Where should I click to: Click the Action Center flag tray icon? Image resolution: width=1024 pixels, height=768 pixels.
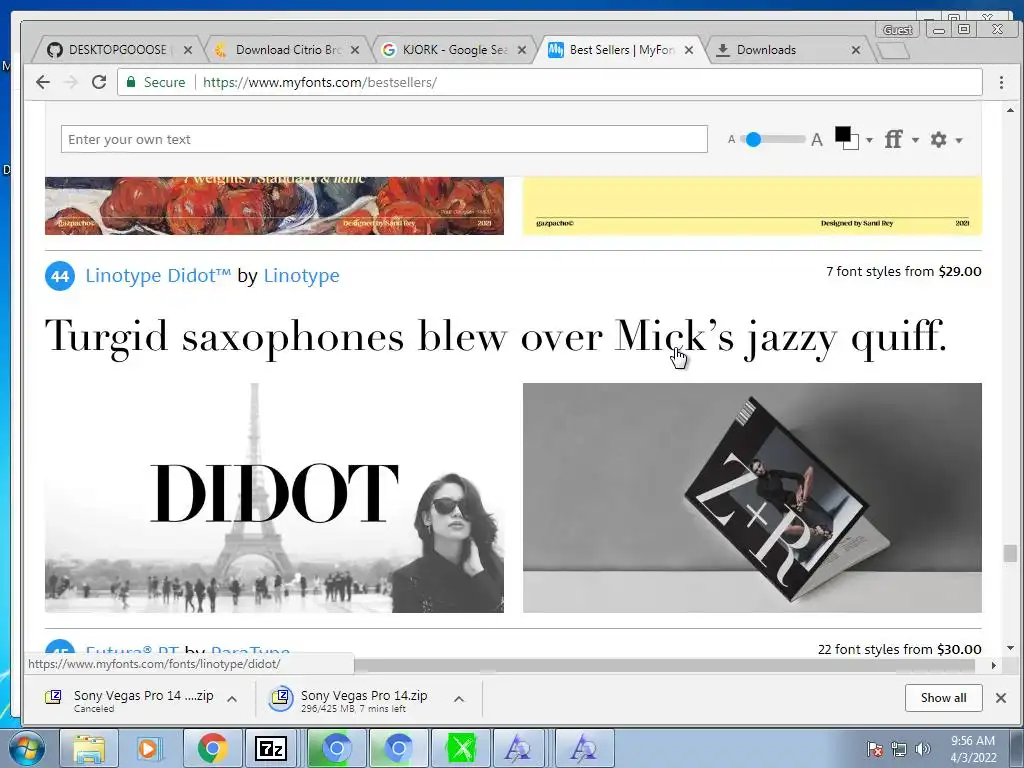click(x=875, y=749)
